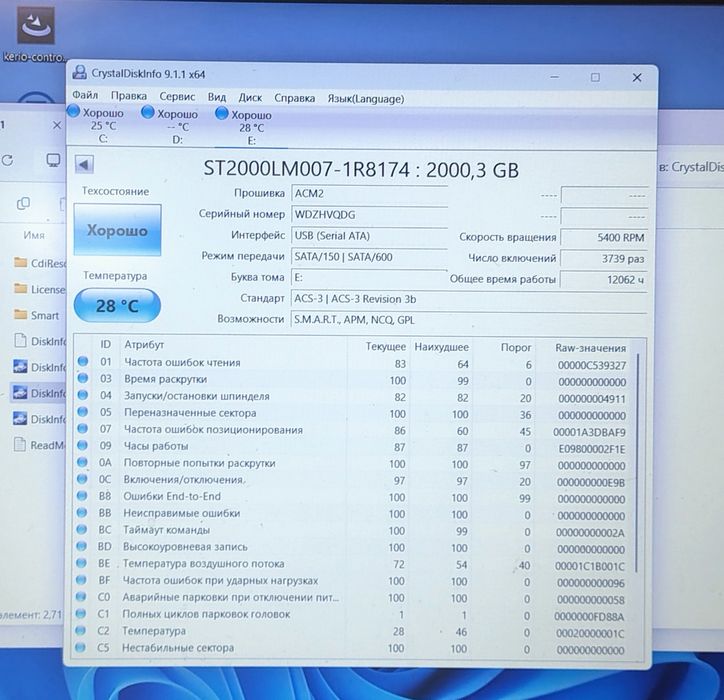Open the Язык(Language) menu

coord(366,99)
